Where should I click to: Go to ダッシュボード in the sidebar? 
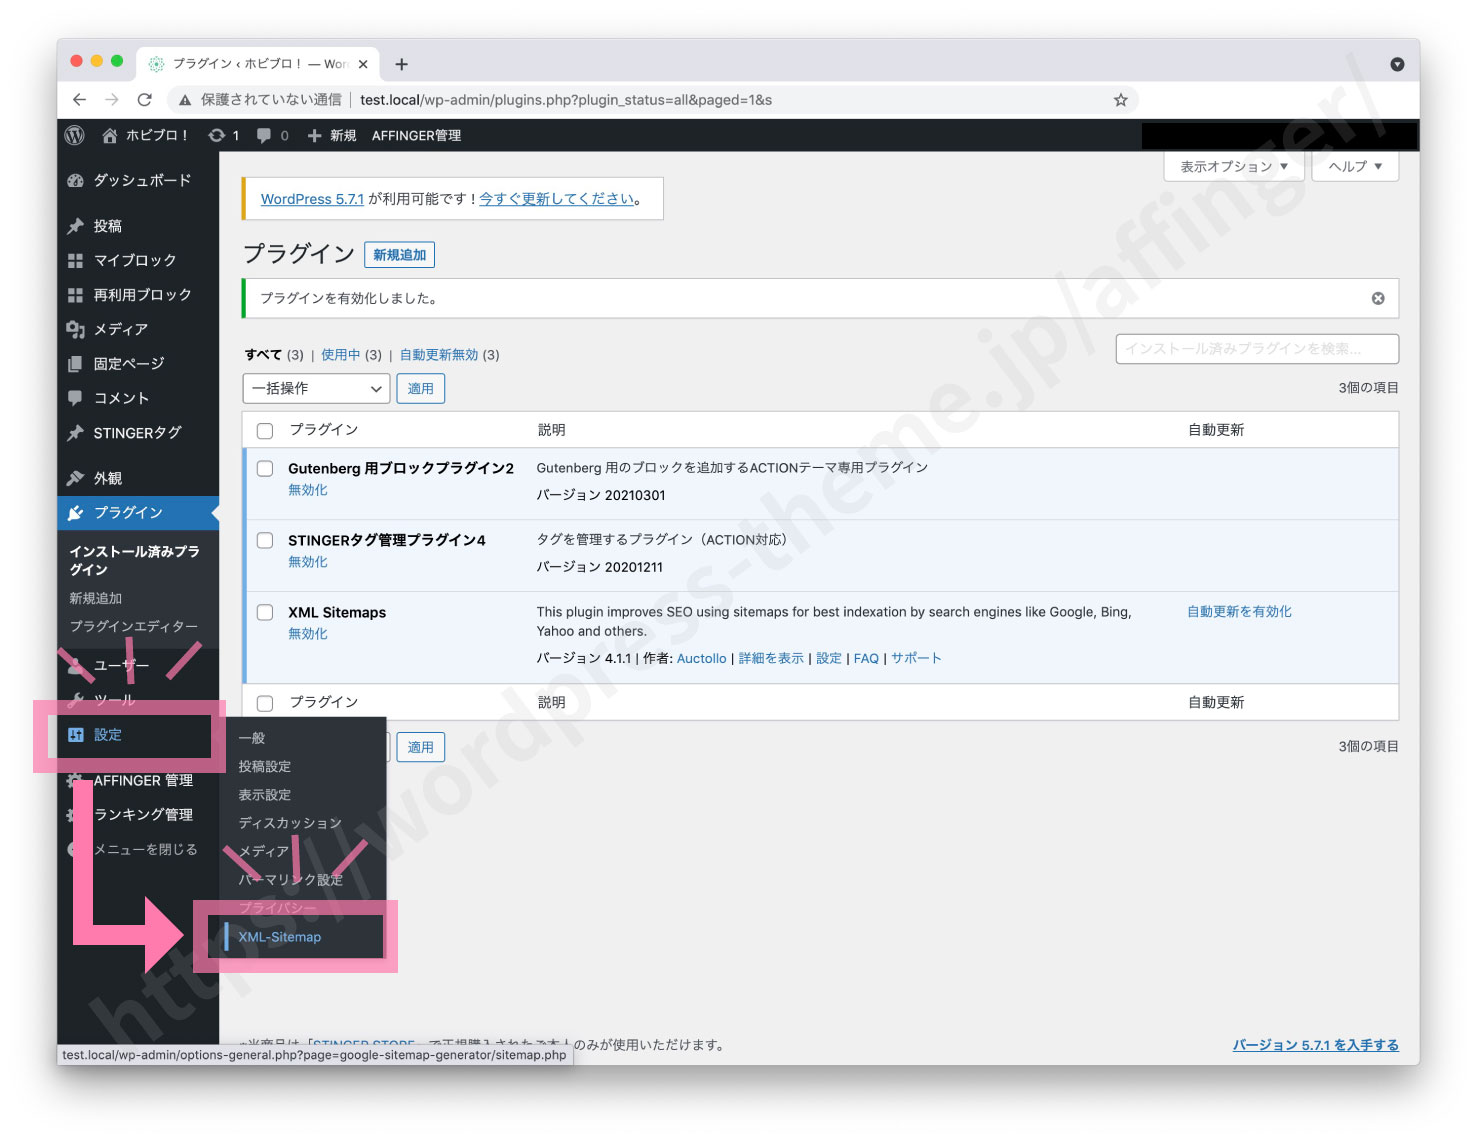click(x=138, y=181)
